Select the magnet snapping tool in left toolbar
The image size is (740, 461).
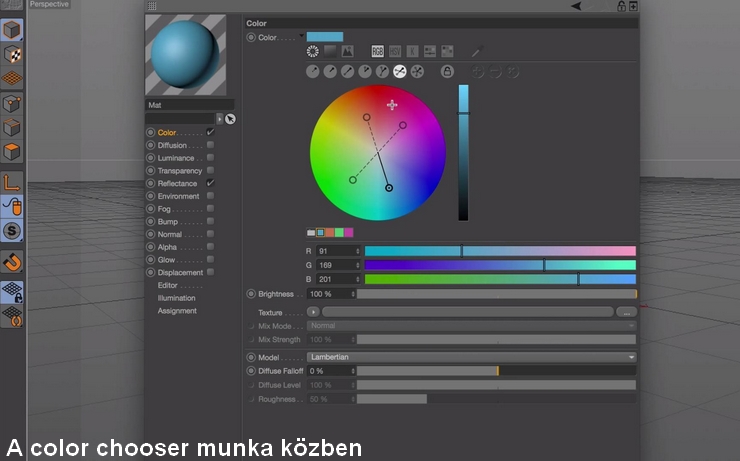(x=12, y=262)
